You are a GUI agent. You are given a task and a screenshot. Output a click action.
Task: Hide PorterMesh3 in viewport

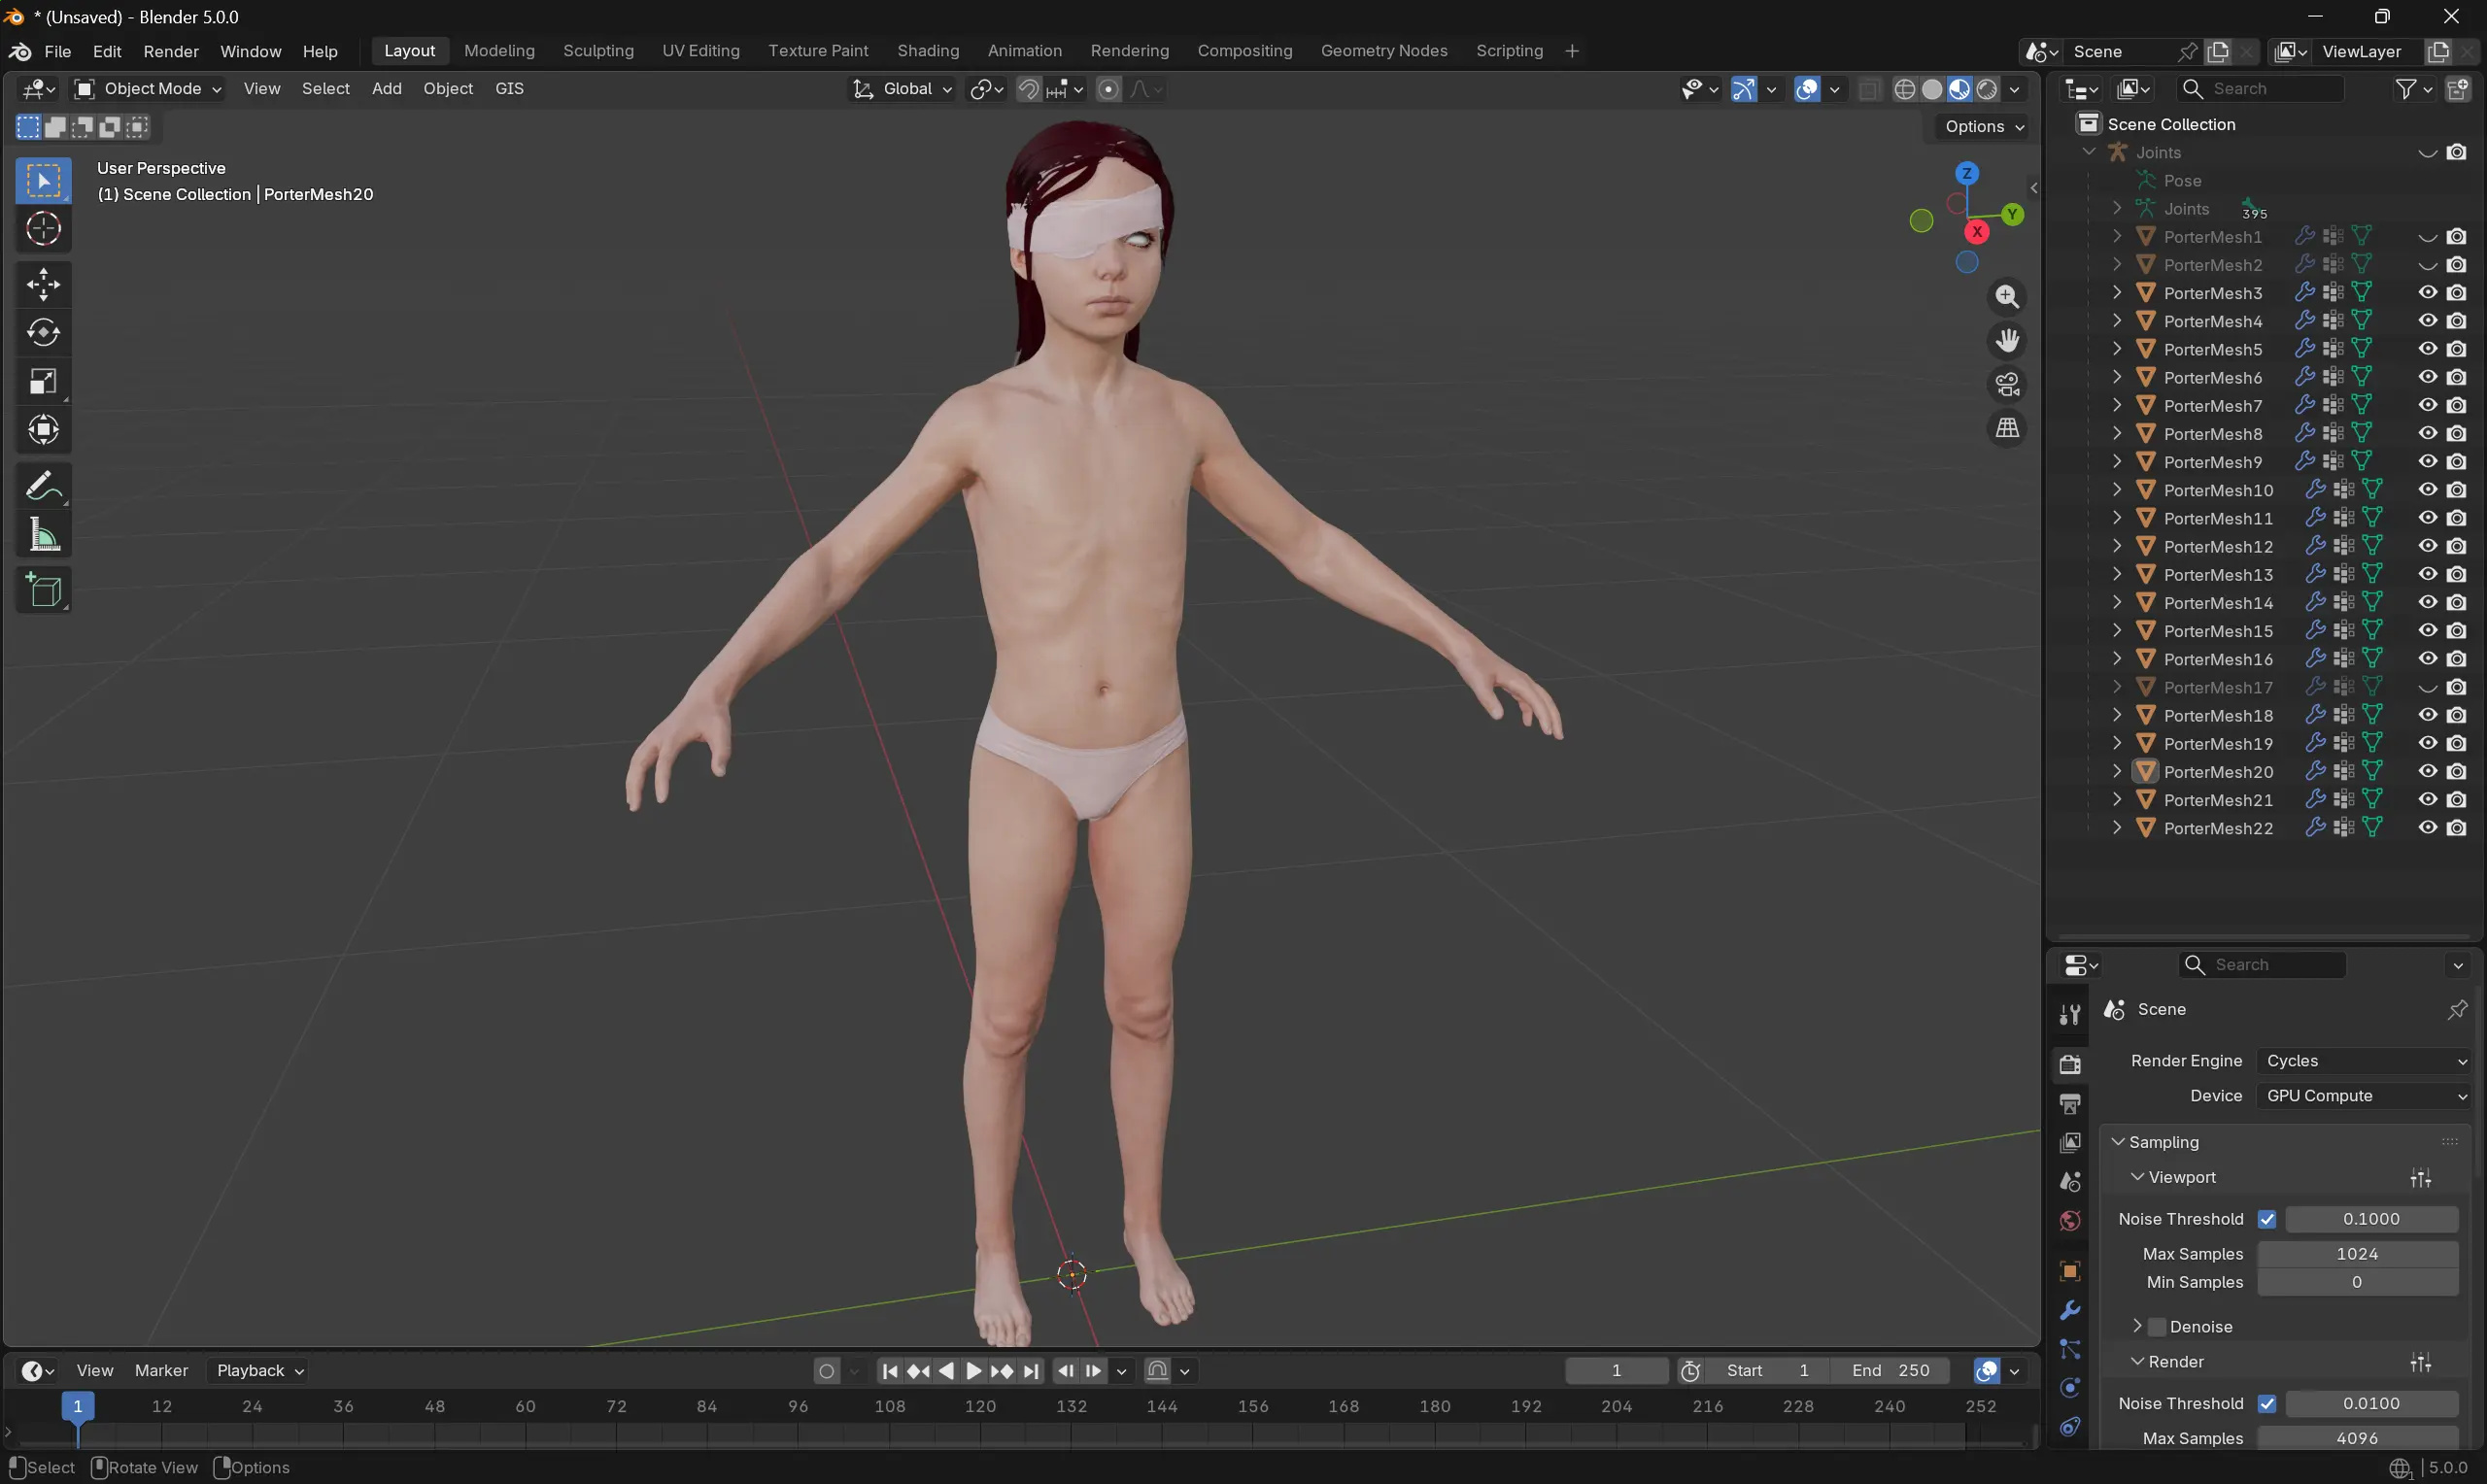(x=2427, y=293)
